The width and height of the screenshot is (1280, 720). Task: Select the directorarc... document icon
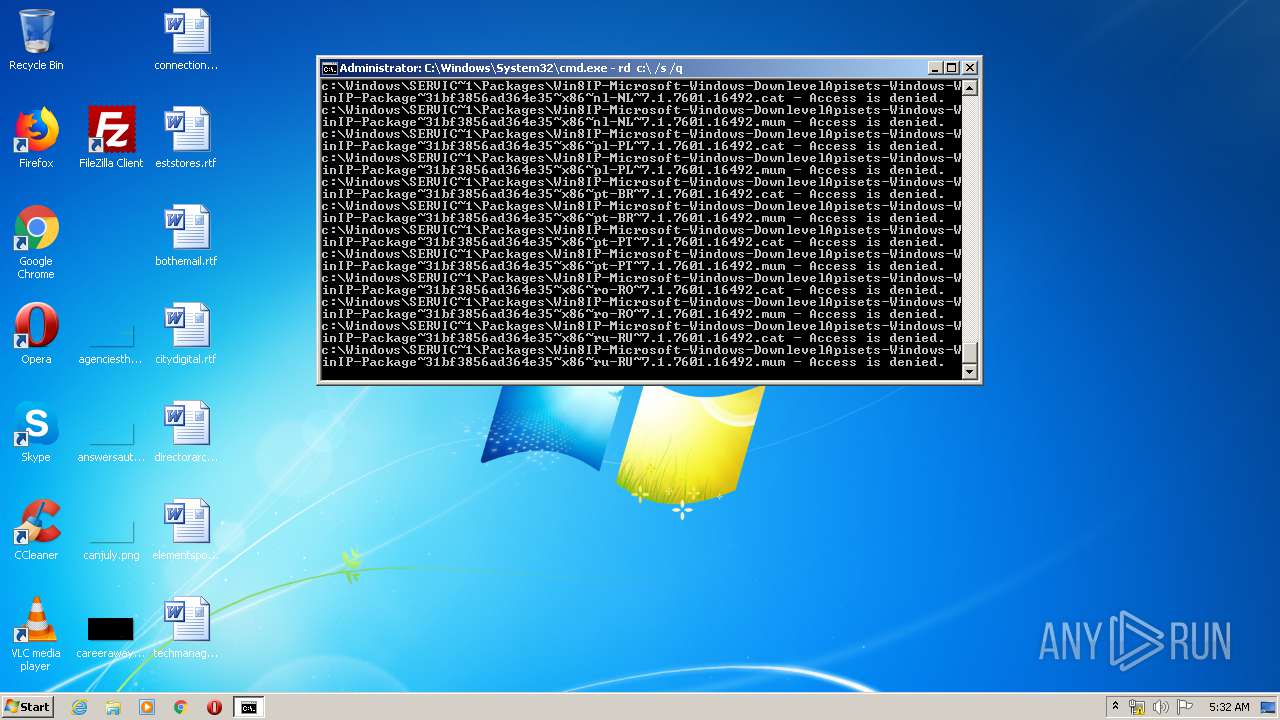186,432
